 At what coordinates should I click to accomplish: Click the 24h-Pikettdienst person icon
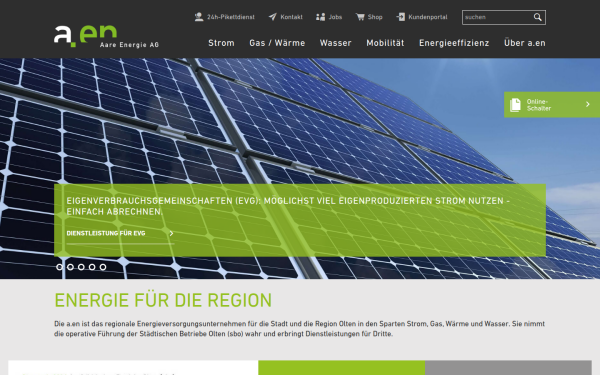[199, 17]
